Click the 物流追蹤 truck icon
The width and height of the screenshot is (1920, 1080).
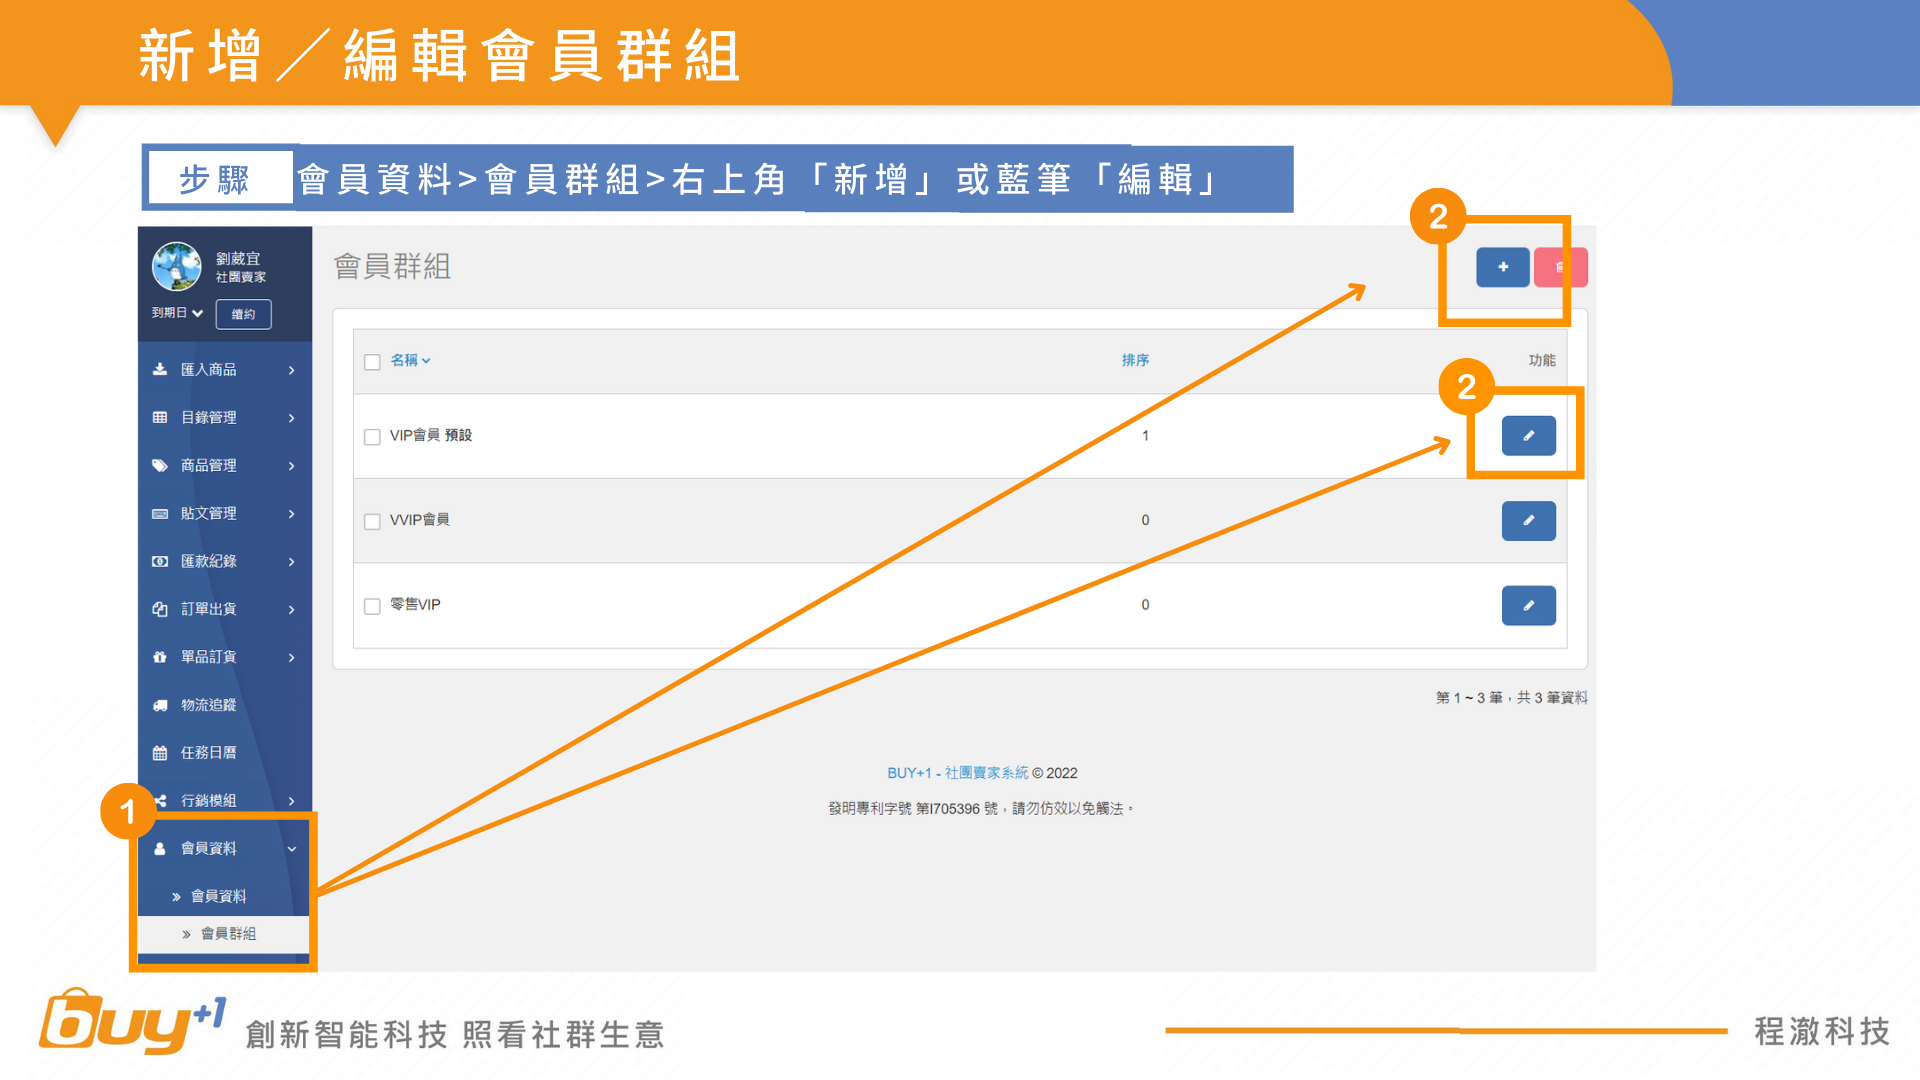160,705
